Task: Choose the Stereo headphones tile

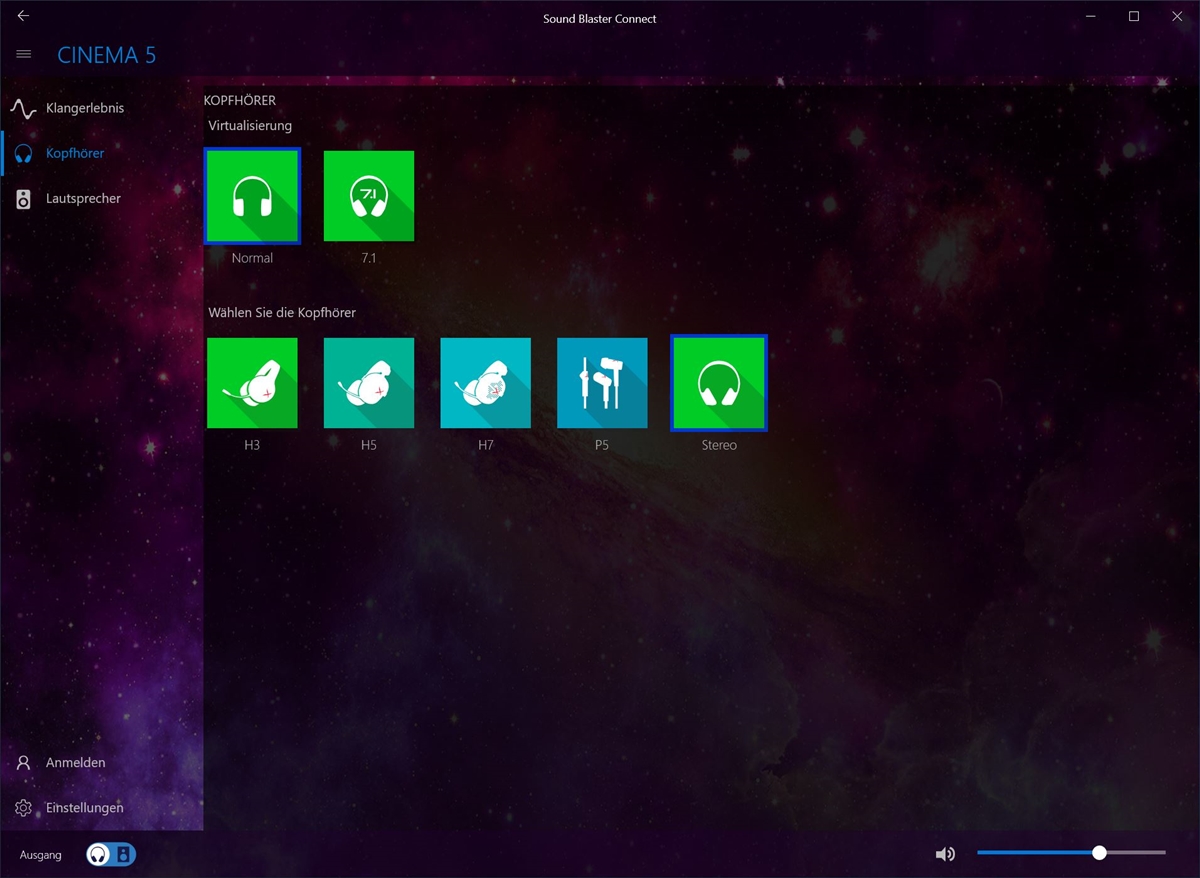Action: pyautogui.click(x=719, y=383)
